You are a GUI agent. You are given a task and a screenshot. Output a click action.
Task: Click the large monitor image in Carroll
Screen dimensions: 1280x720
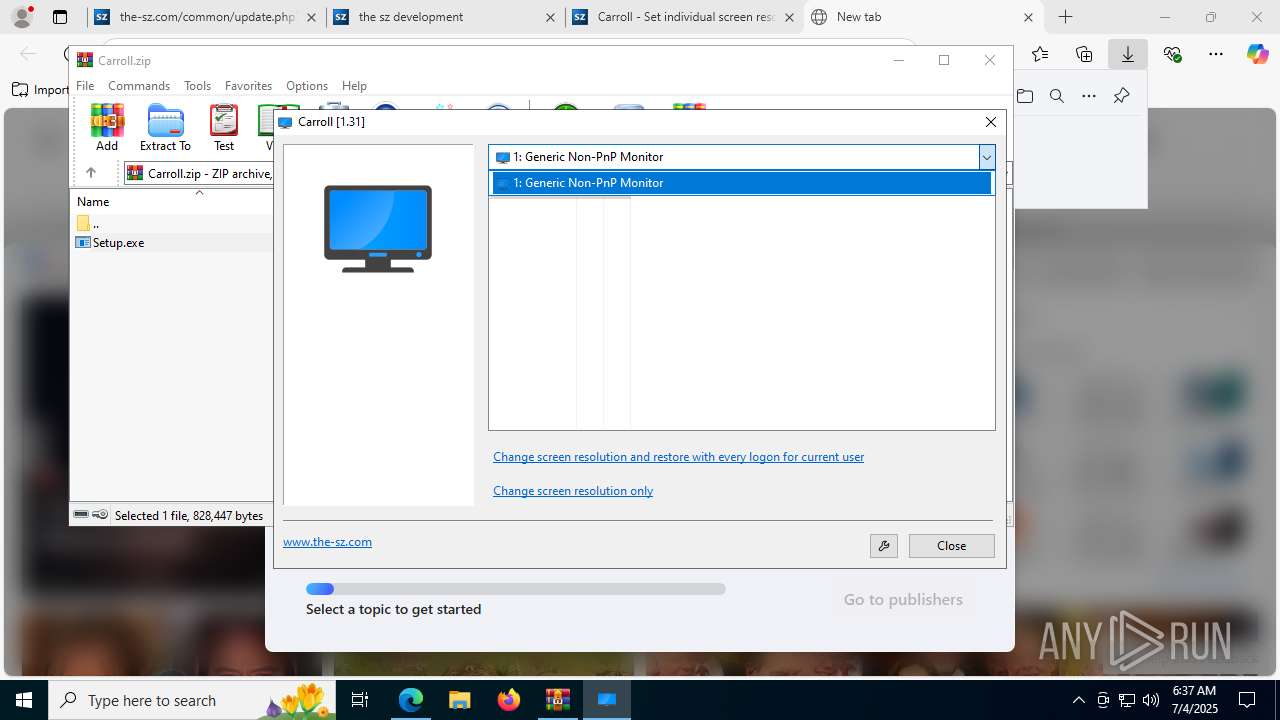(x=378, y=228)
